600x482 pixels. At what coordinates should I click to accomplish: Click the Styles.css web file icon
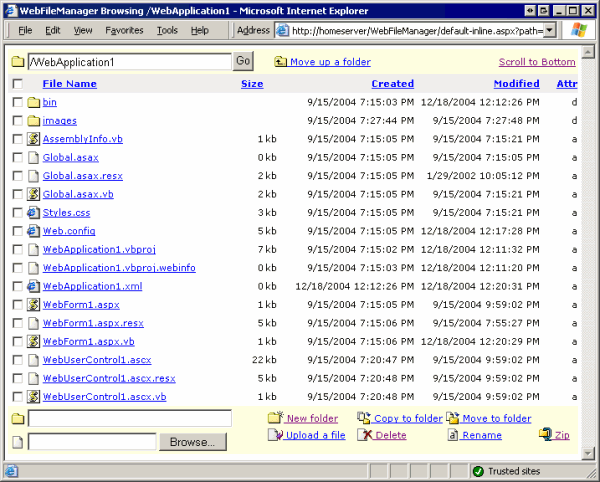[33, 212]
